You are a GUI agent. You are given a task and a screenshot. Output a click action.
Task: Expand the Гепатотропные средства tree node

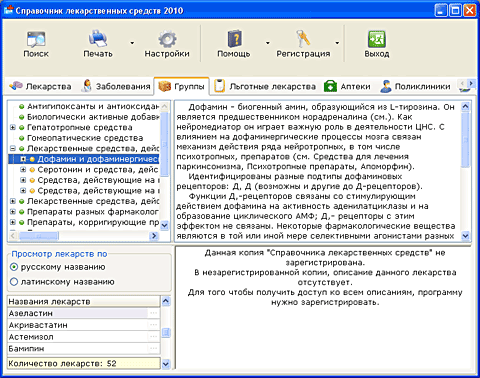coord(13,127)
